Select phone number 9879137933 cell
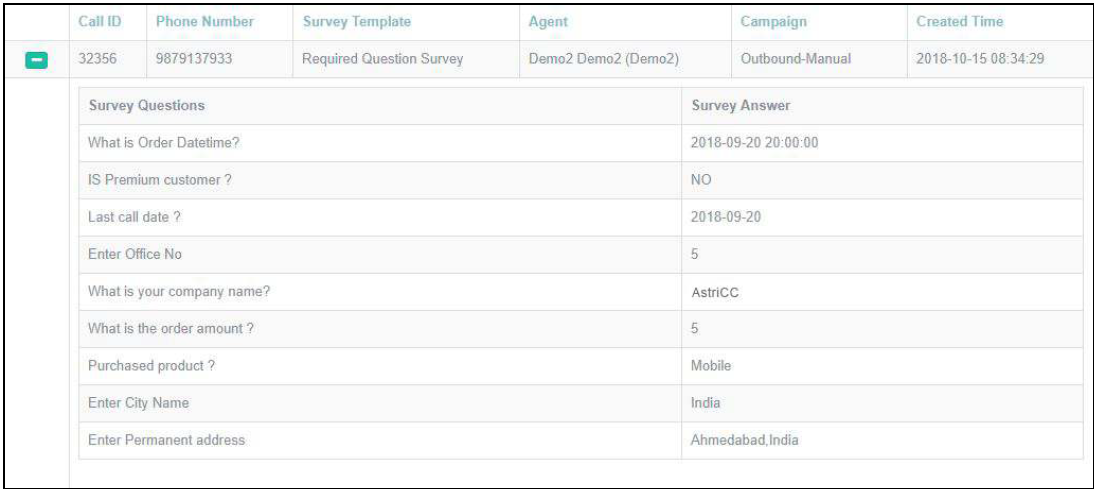The width and height of the screenshot is (1098, 493). tap(194, 59)
